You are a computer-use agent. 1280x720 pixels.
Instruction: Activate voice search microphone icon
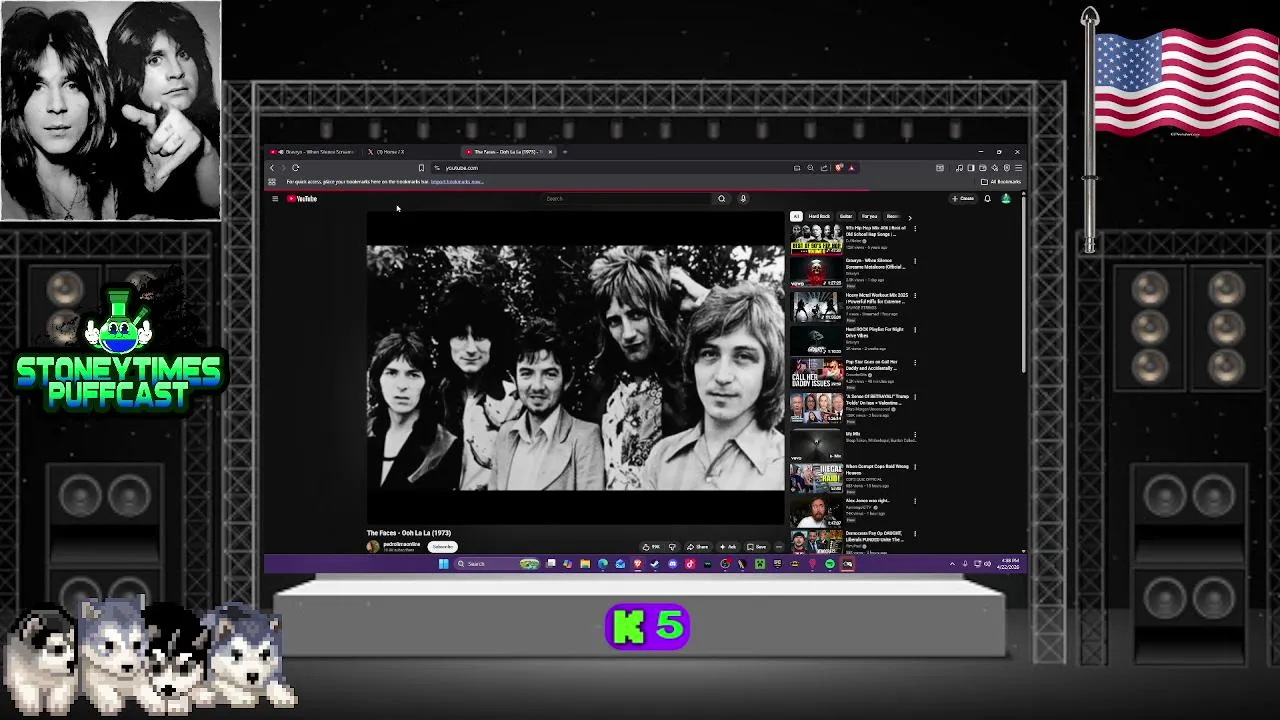pyautogui.click(x=743, y=198)
